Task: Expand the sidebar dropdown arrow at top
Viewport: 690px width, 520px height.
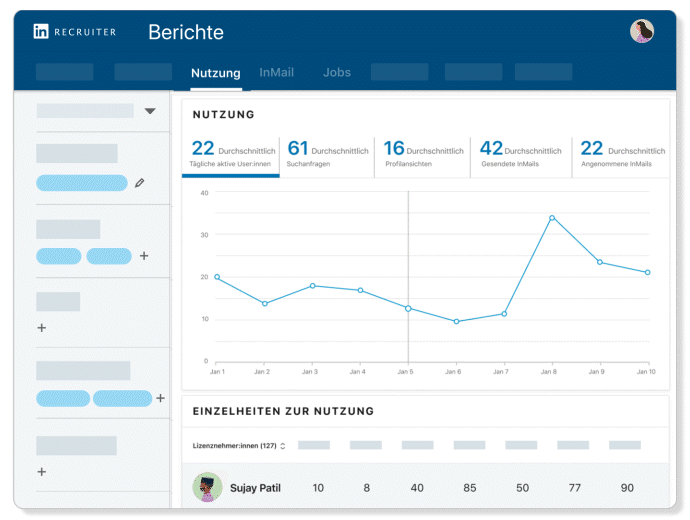Action: (x=150, y=111)
